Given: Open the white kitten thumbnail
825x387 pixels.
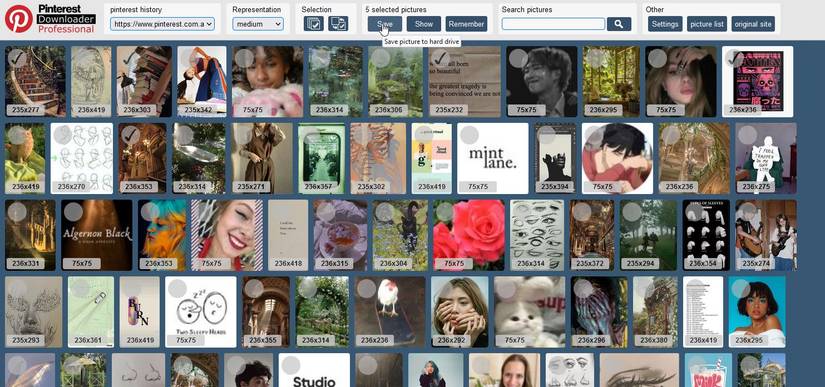Looking at the screenshot, I should click(x=529, y=312).
